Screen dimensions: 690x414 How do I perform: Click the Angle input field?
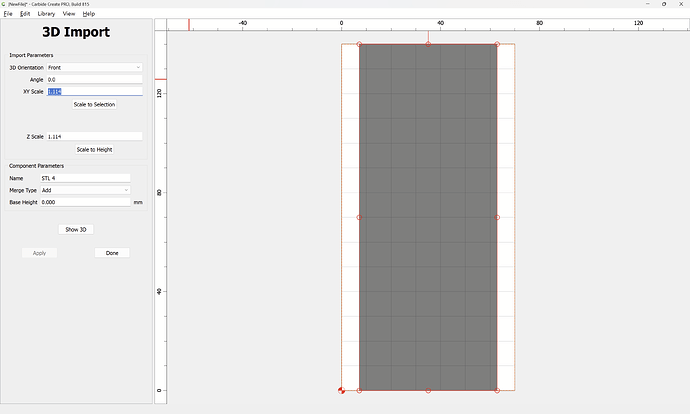[95, 80]
